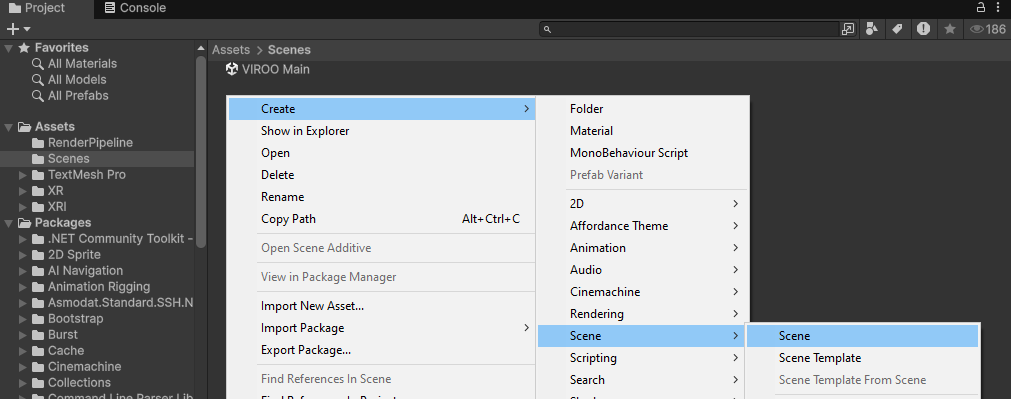The height and width of the screenshot is (399, 1011).
Task: Click the Search by Import Log Type icon
Action: (x=923, y=29)
